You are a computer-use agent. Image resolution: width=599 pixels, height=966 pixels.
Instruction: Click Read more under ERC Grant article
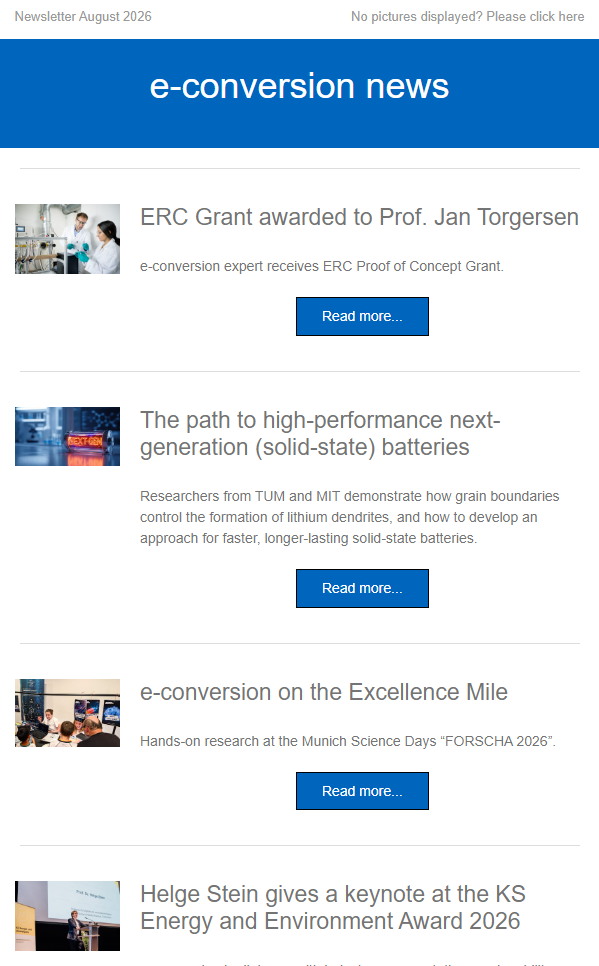tap(362, 317)
